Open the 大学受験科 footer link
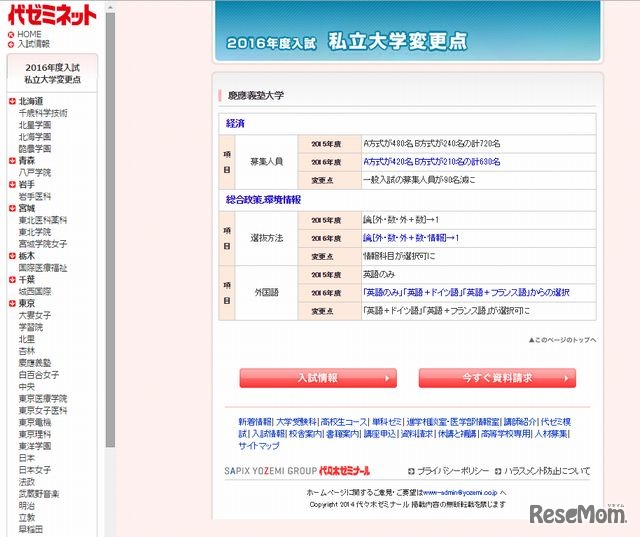The image size is (640, 537). [x=296, y=422]
